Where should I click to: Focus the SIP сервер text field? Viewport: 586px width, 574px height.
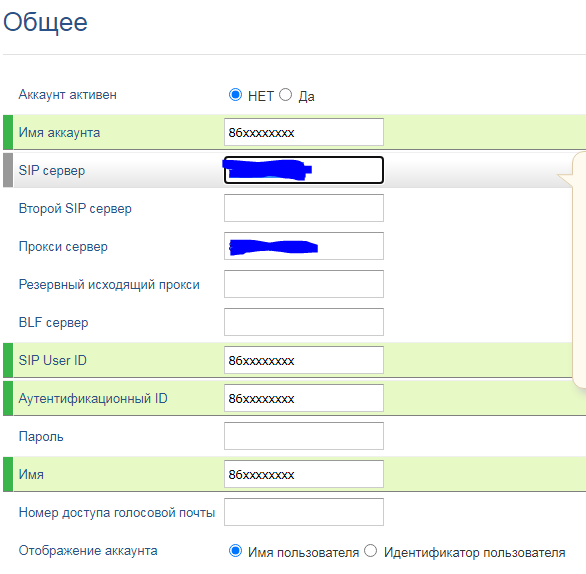[x=304, y=170]
